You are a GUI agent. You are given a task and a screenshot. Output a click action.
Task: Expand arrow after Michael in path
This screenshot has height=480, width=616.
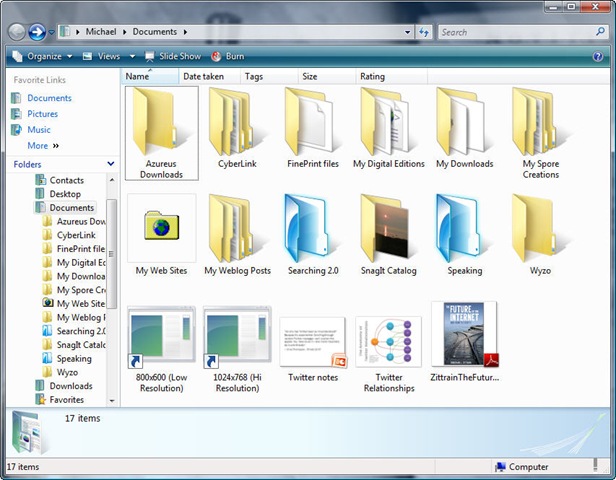tap(125, 32)
